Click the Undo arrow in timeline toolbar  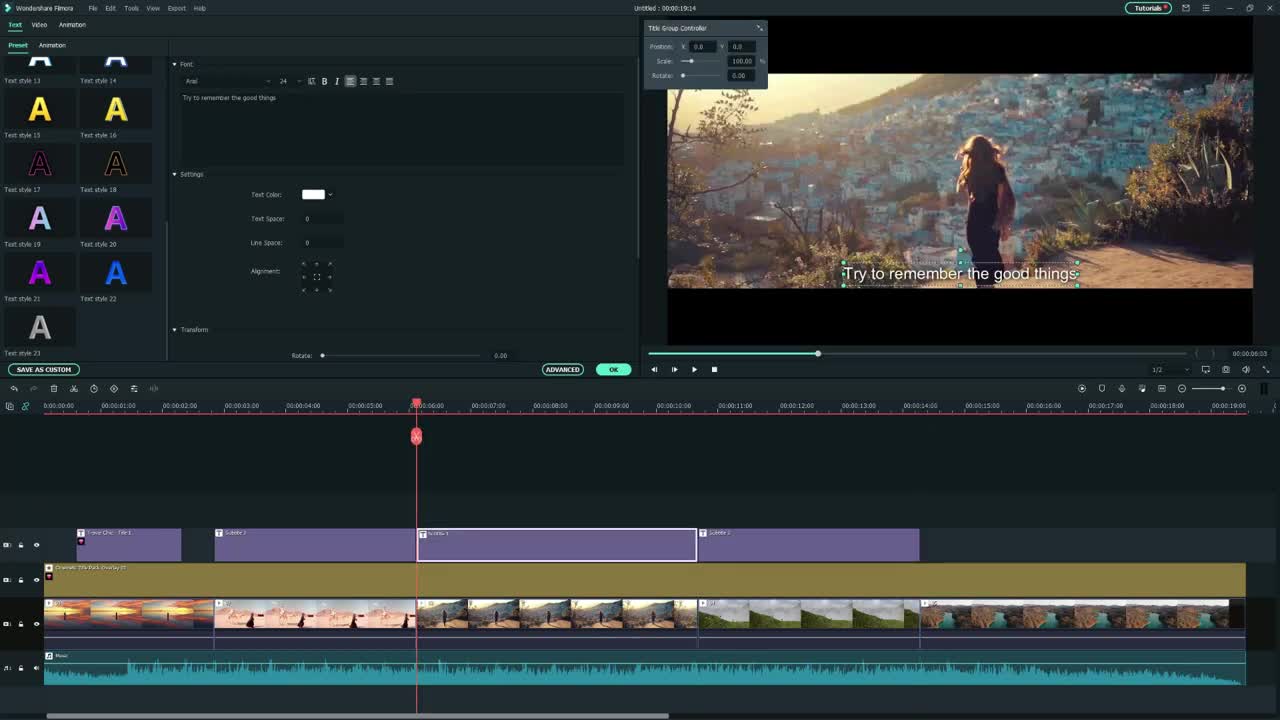point(14,388)
